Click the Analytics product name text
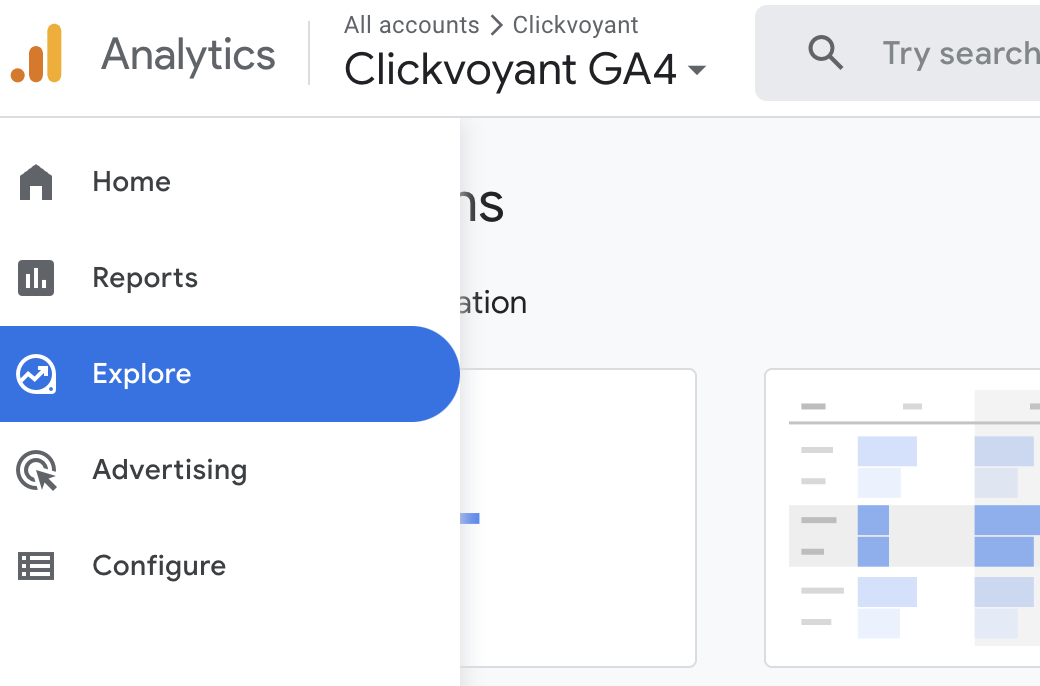The height and width of the screenshot is (686, 1040). tap(188, 54)
